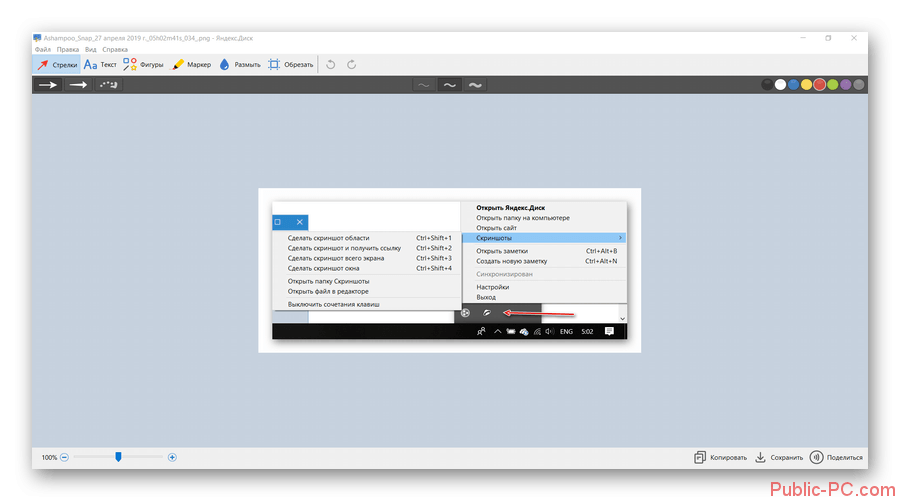Open the Вид menu
Viewport: 900px width, 501px height.
click(x=91, y=50)
